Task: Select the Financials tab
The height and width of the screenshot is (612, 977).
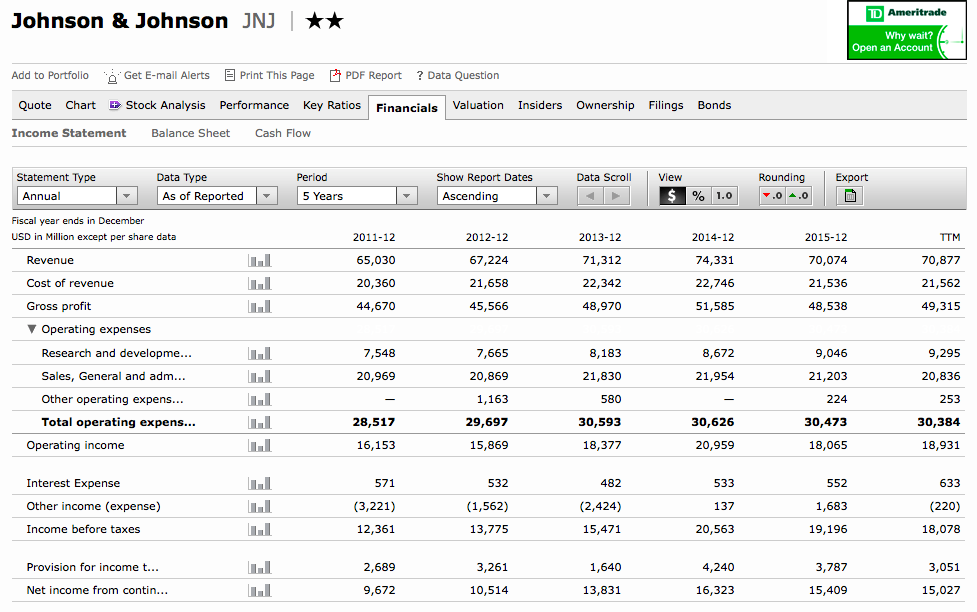Action: (407, 108)
